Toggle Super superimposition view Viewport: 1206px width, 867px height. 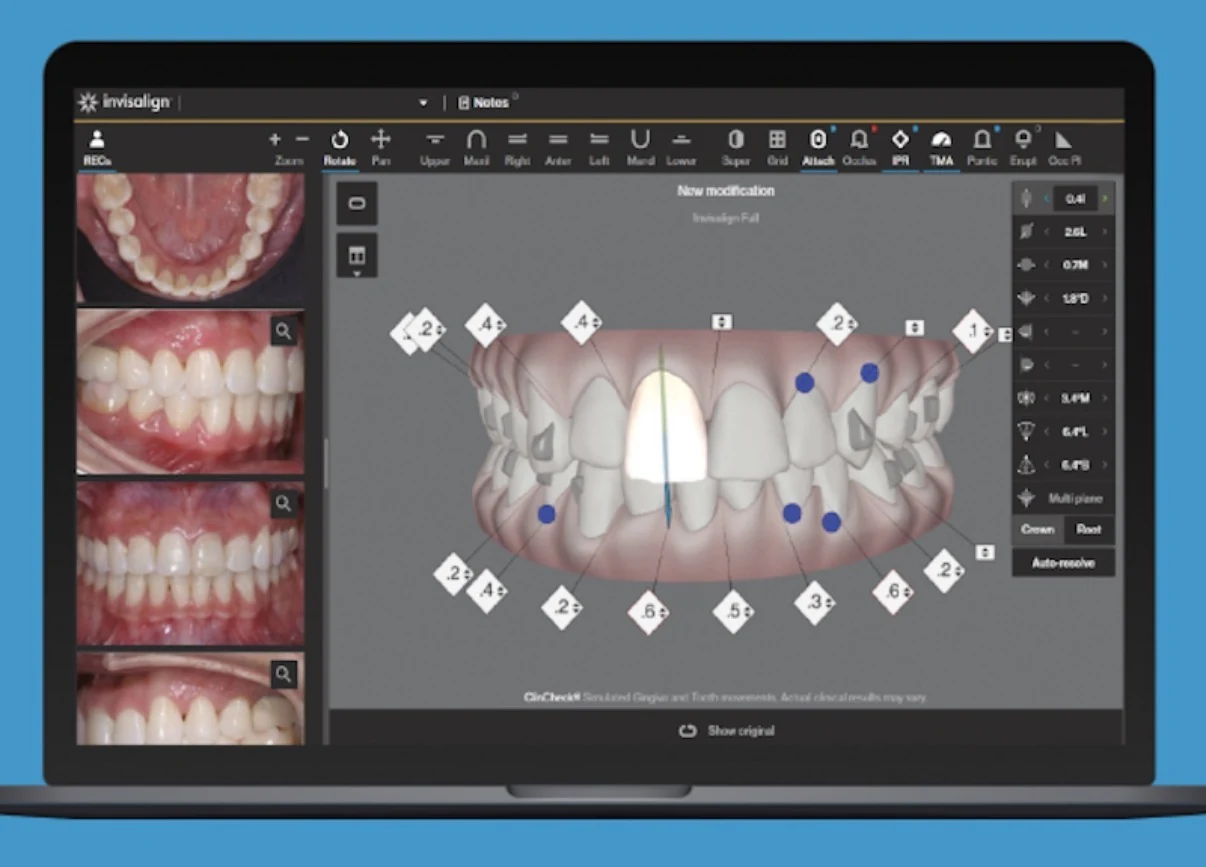pyautogui.click(x=736, y=147)
